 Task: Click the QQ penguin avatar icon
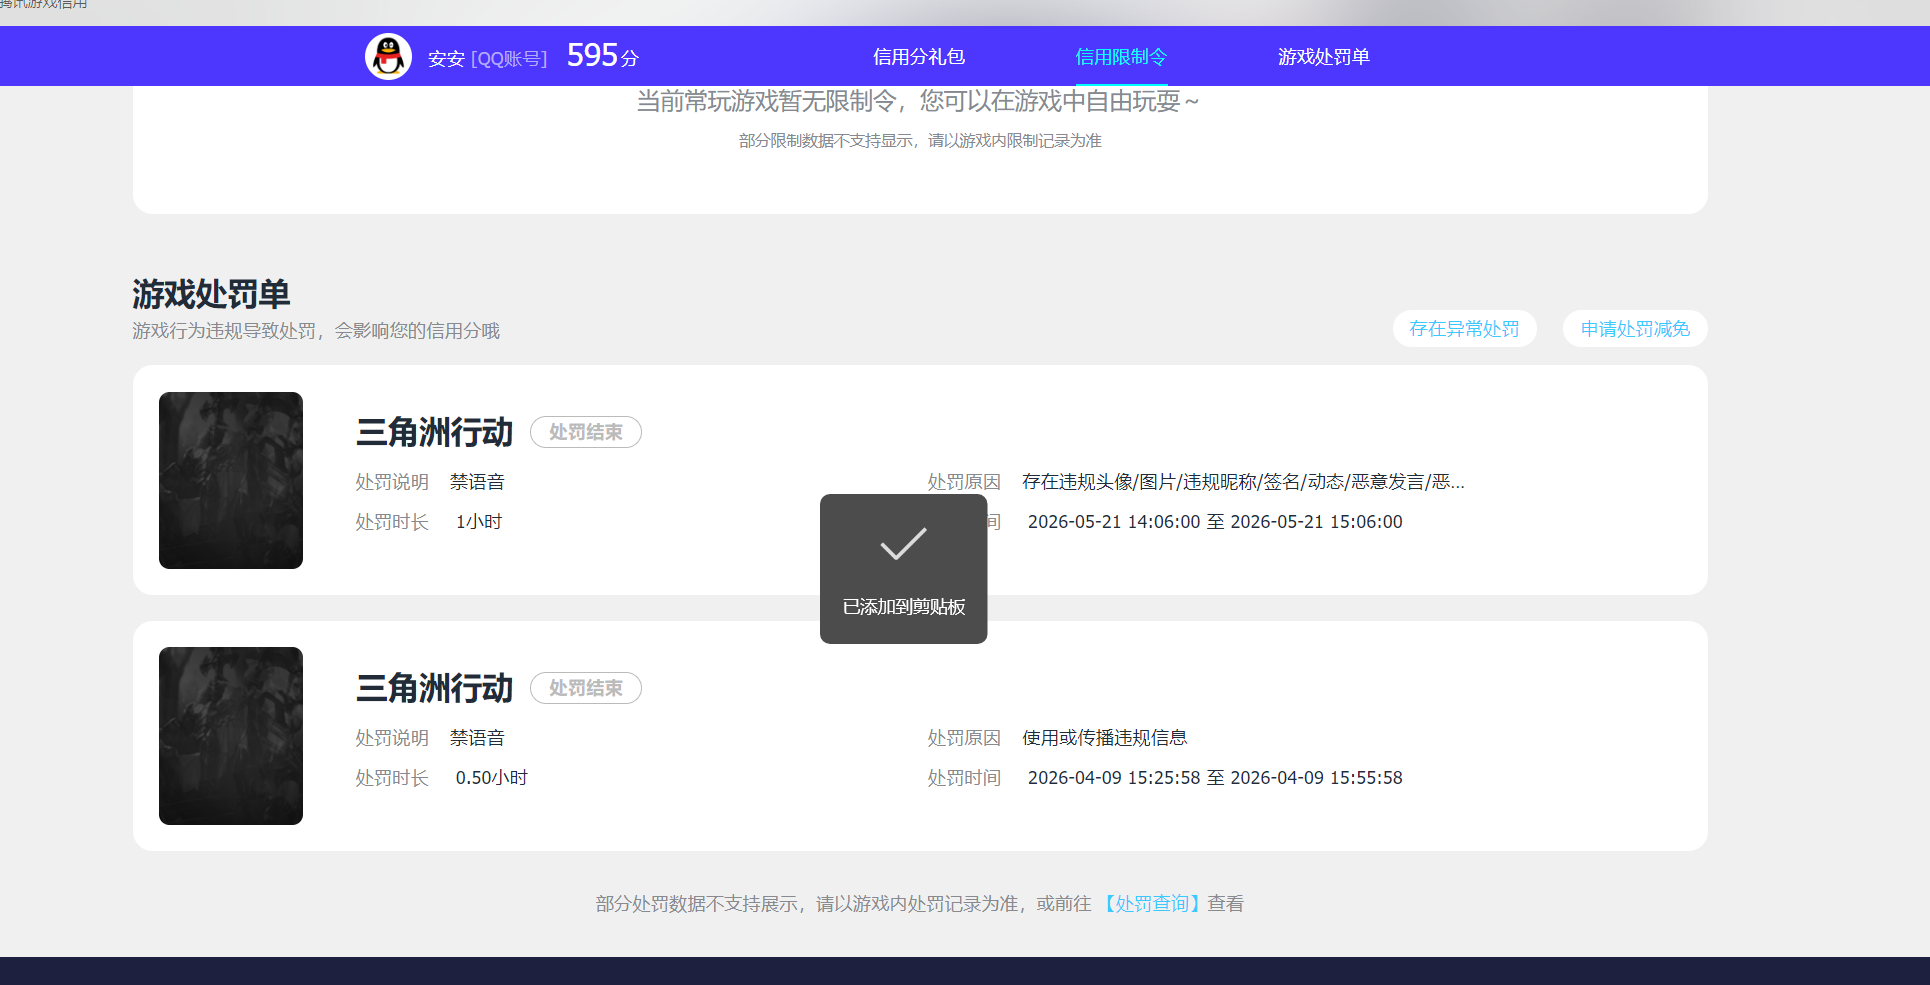(x=388, y=56)
